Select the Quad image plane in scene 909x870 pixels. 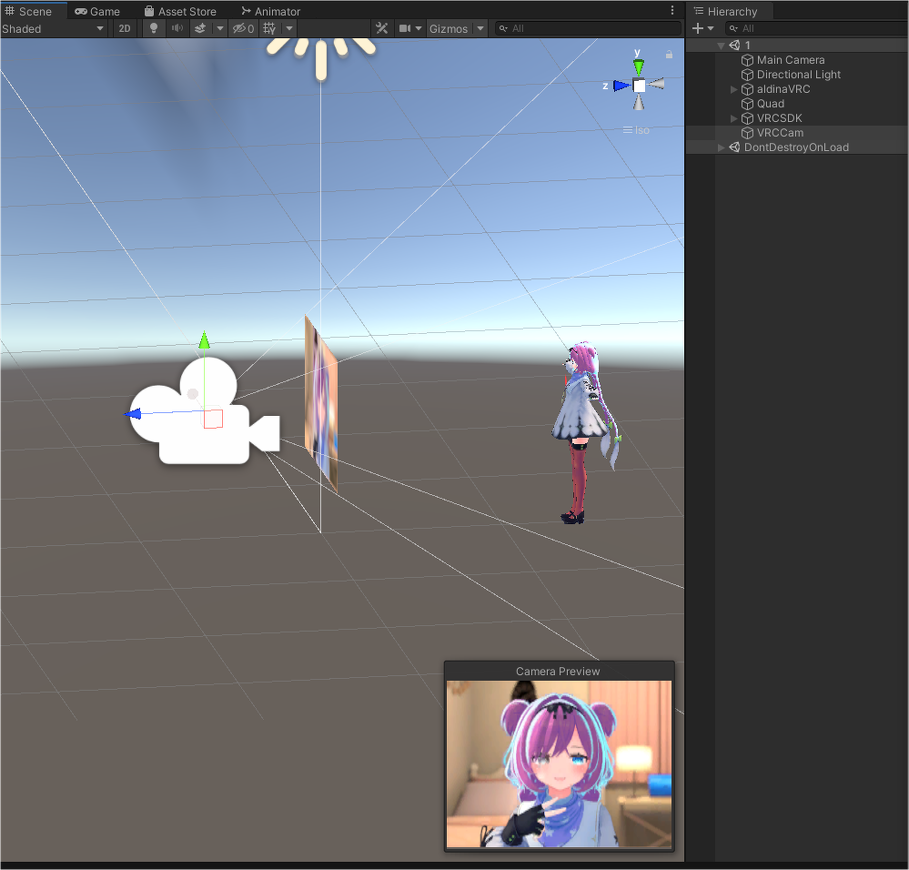321,403
